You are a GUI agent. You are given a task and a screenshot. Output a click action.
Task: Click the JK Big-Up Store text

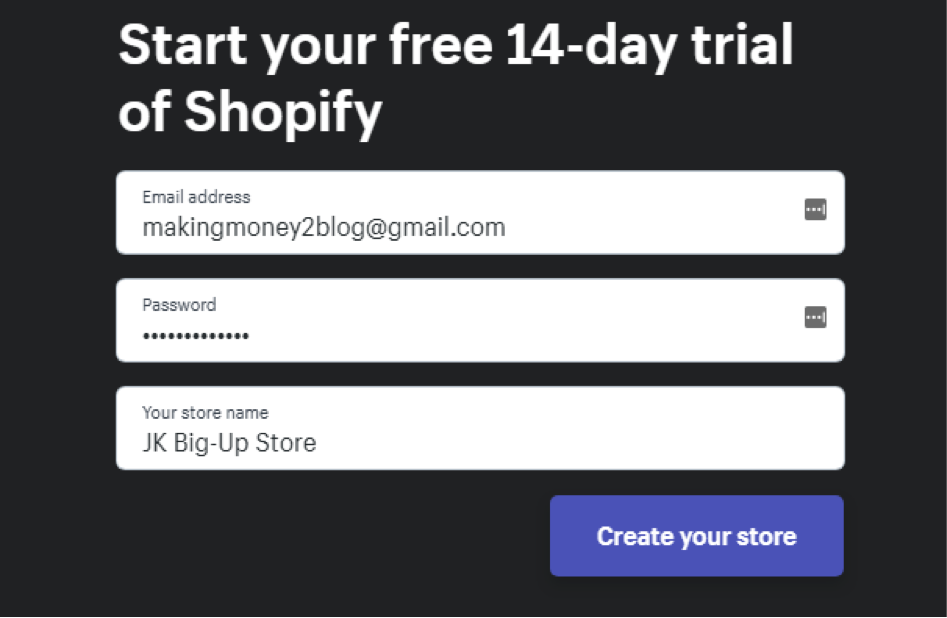click(229, 443)
